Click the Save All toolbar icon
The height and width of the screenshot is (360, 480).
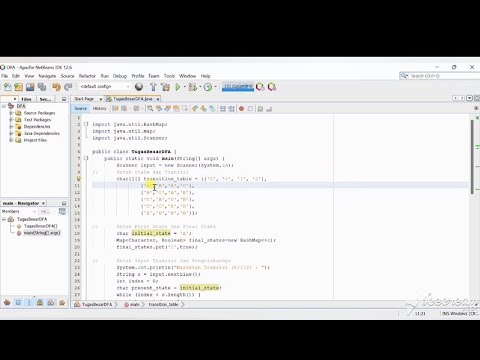[42, 87]
